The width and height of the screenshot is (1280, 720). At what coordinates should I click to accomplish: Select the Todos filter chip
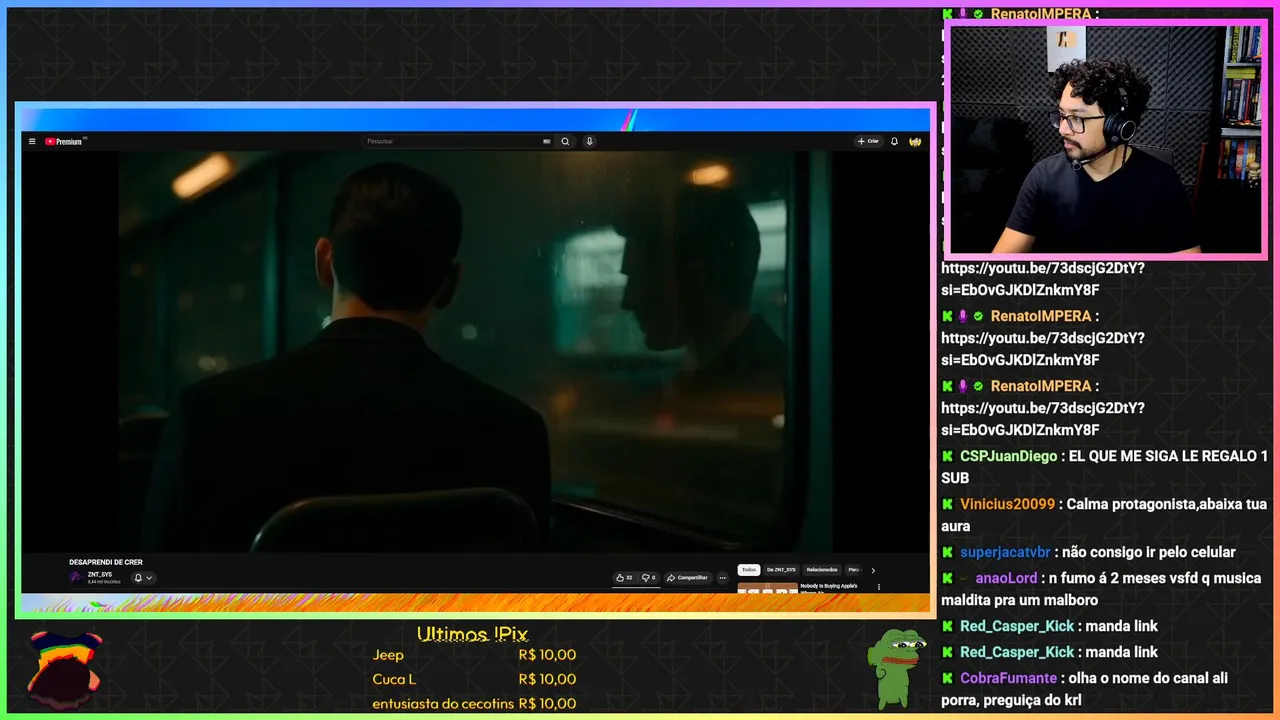(x=749, y=570)
